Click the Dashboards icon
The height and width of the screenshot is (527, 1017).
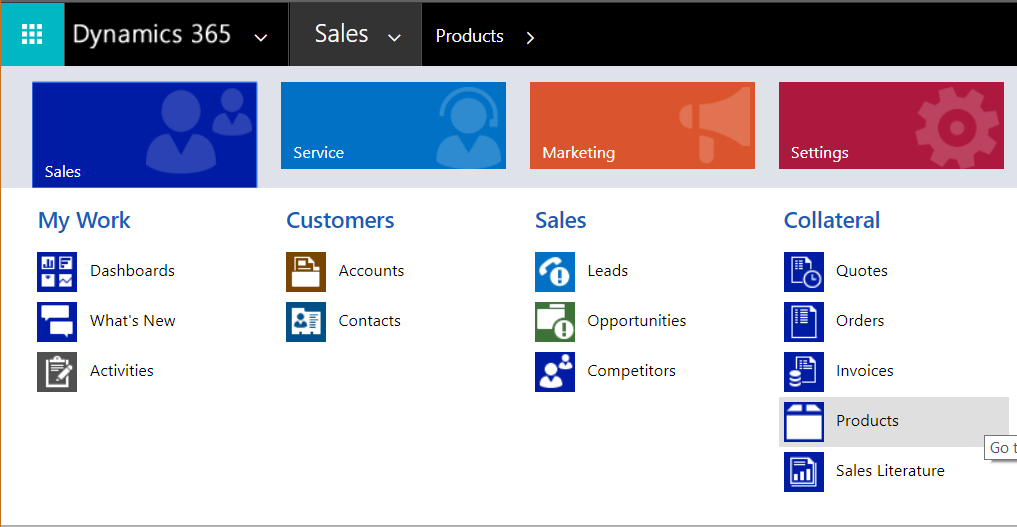(x=57, y=272)
